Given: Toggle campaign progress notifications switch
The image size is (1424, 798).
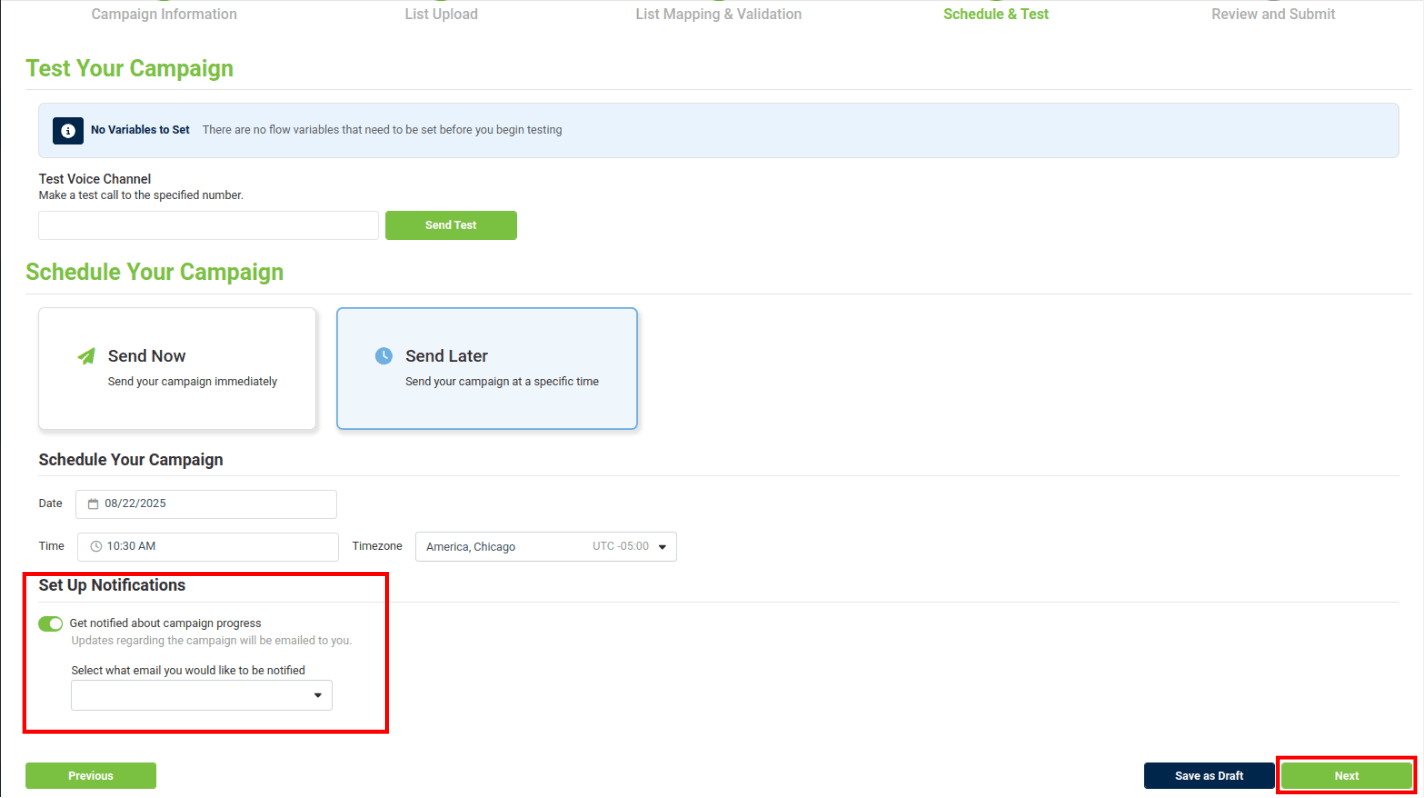Looking at the screenshot, I should pyautogui.click(x=50, y=624).
